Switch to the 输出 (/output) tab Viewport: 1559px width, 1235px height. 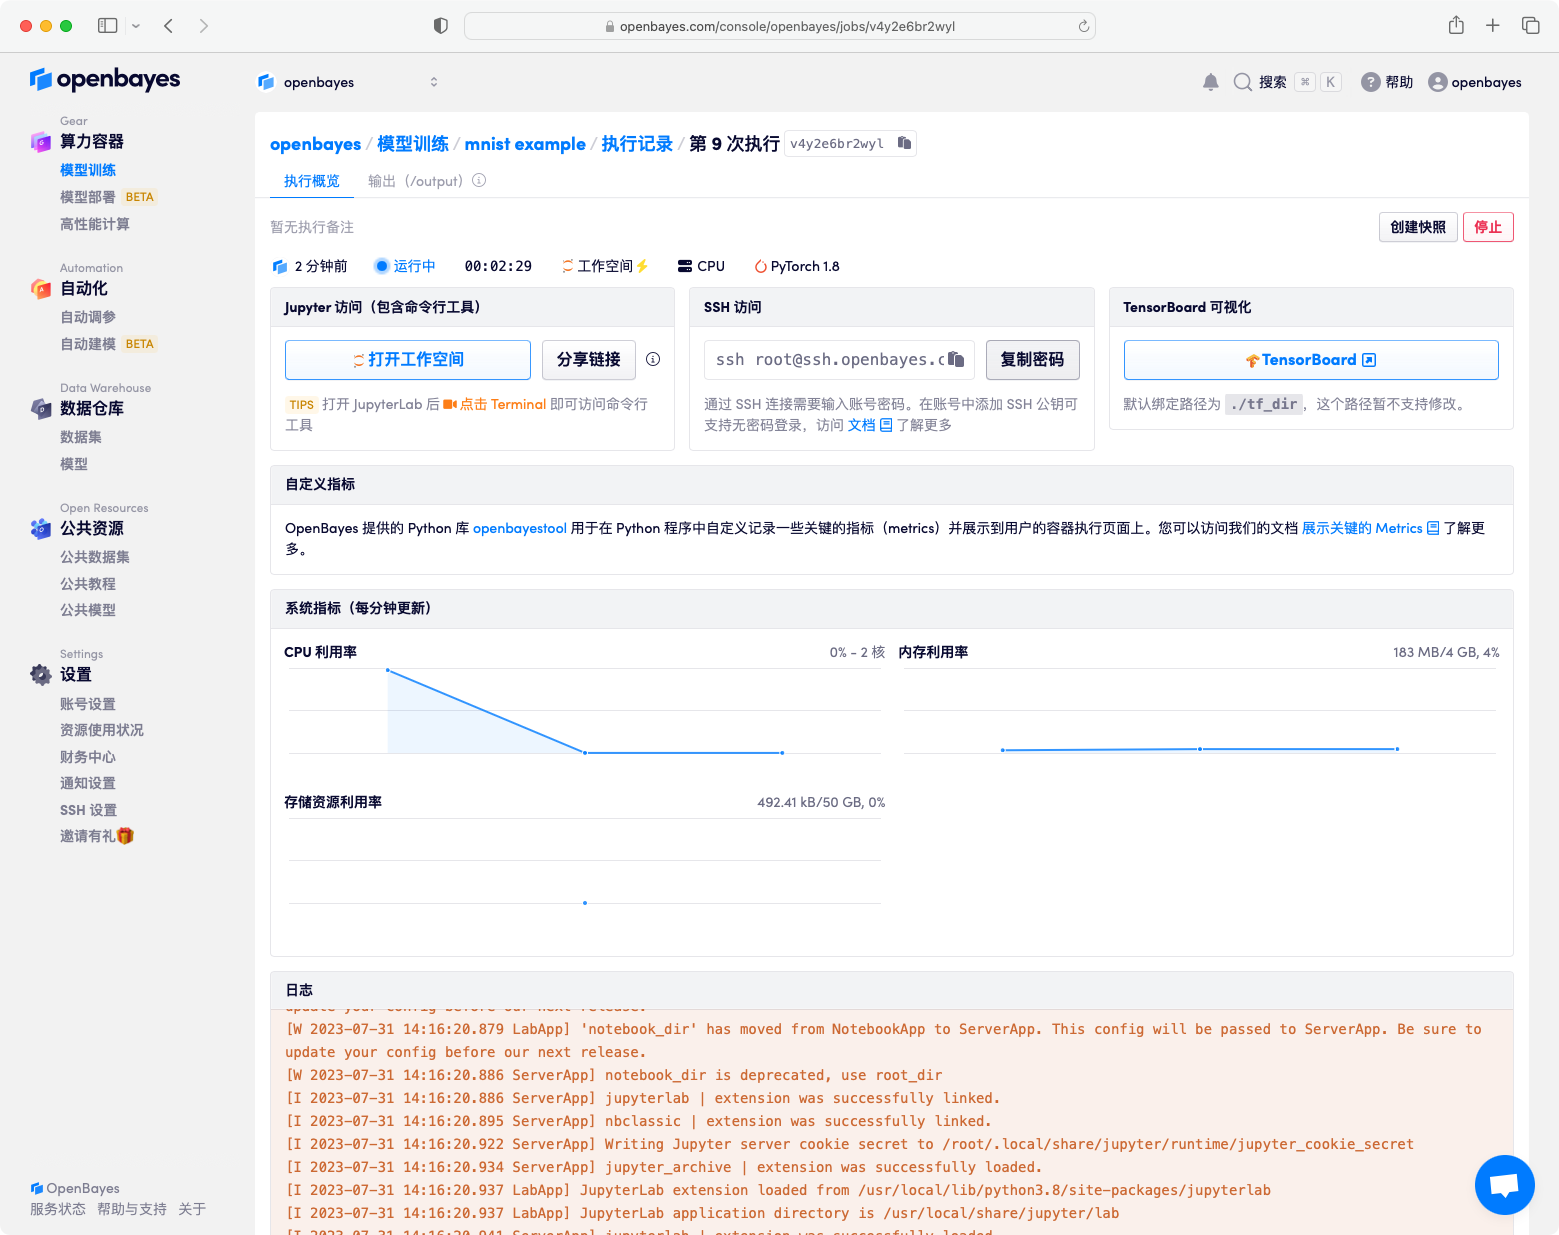point(415,181)
